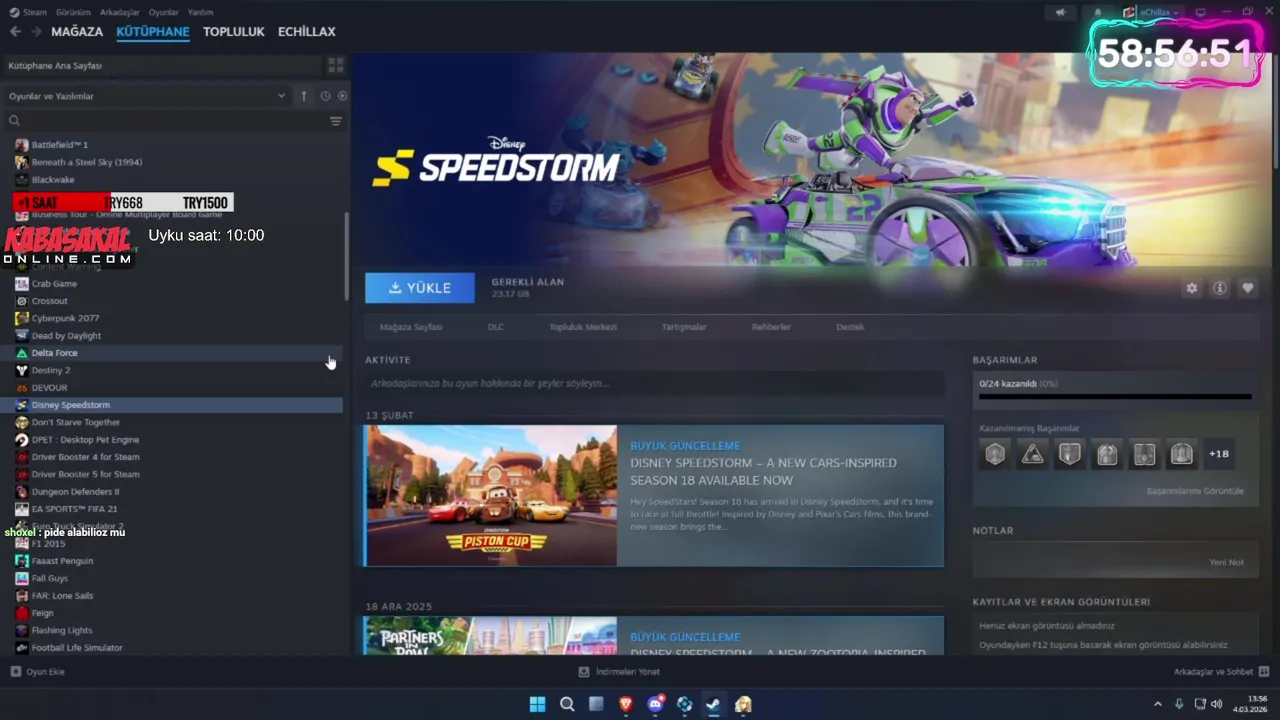Viewport: 1280px width, 720px height.
Task: Click the triangle achievement badge
Action: [x=1033, y=454]
